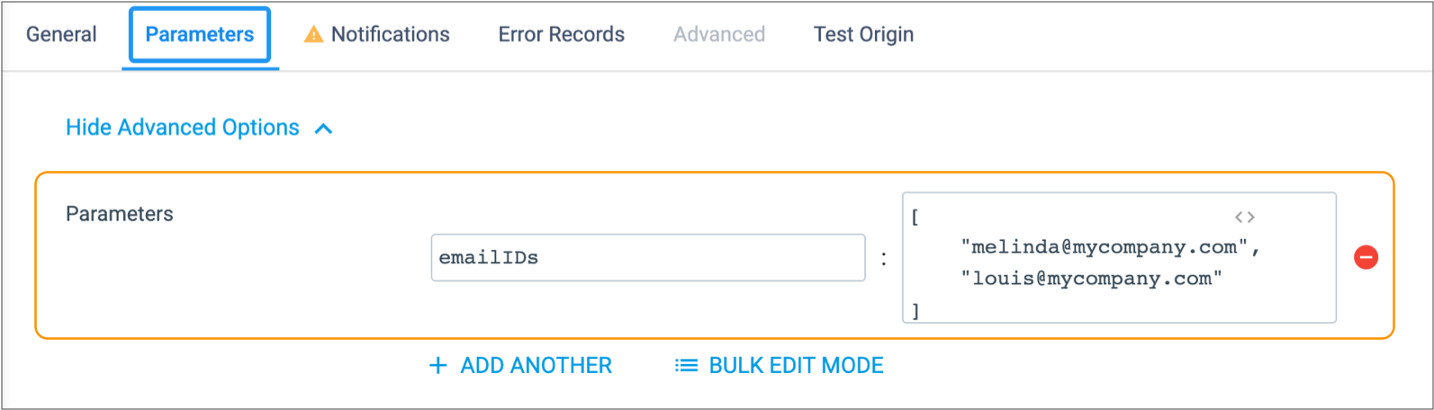Viewport: 1434px width, 410px height.
Task: Open the Test Origin tab
Action: [x=863, y=35]
